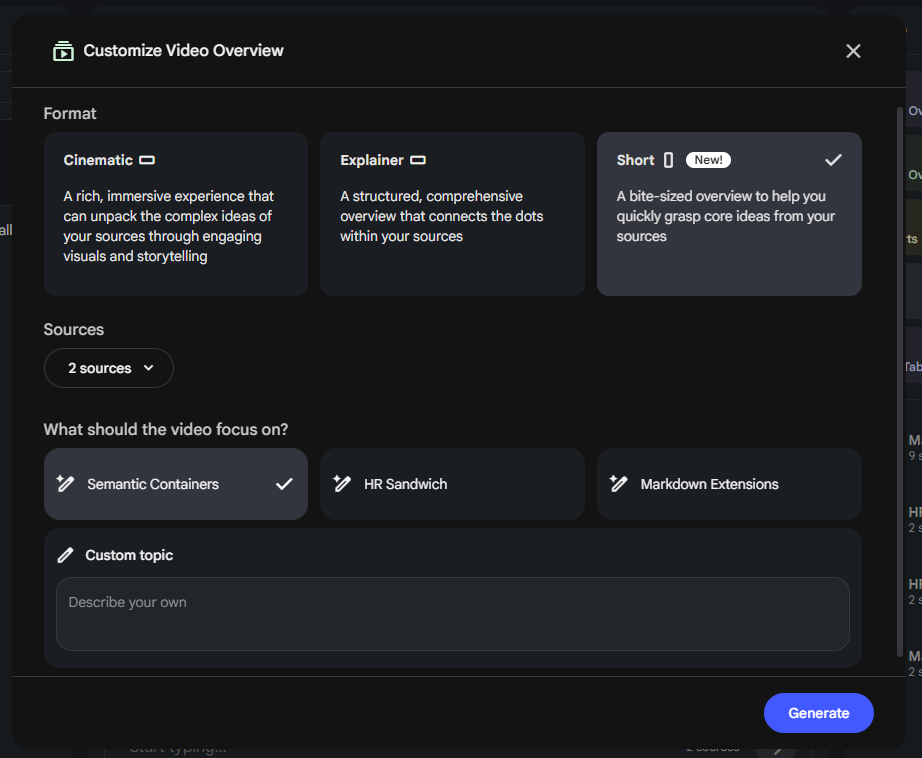Click the video overview icon beside the title

pyautogui.click(x=63, y=51)
